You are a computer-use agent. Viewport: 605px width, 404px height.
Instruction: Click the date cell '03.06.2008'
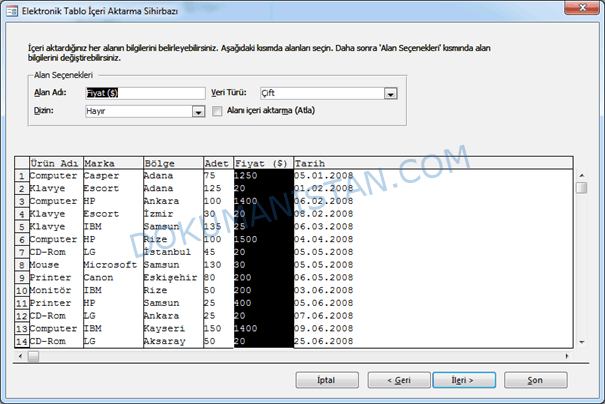(x=324, y=291)
